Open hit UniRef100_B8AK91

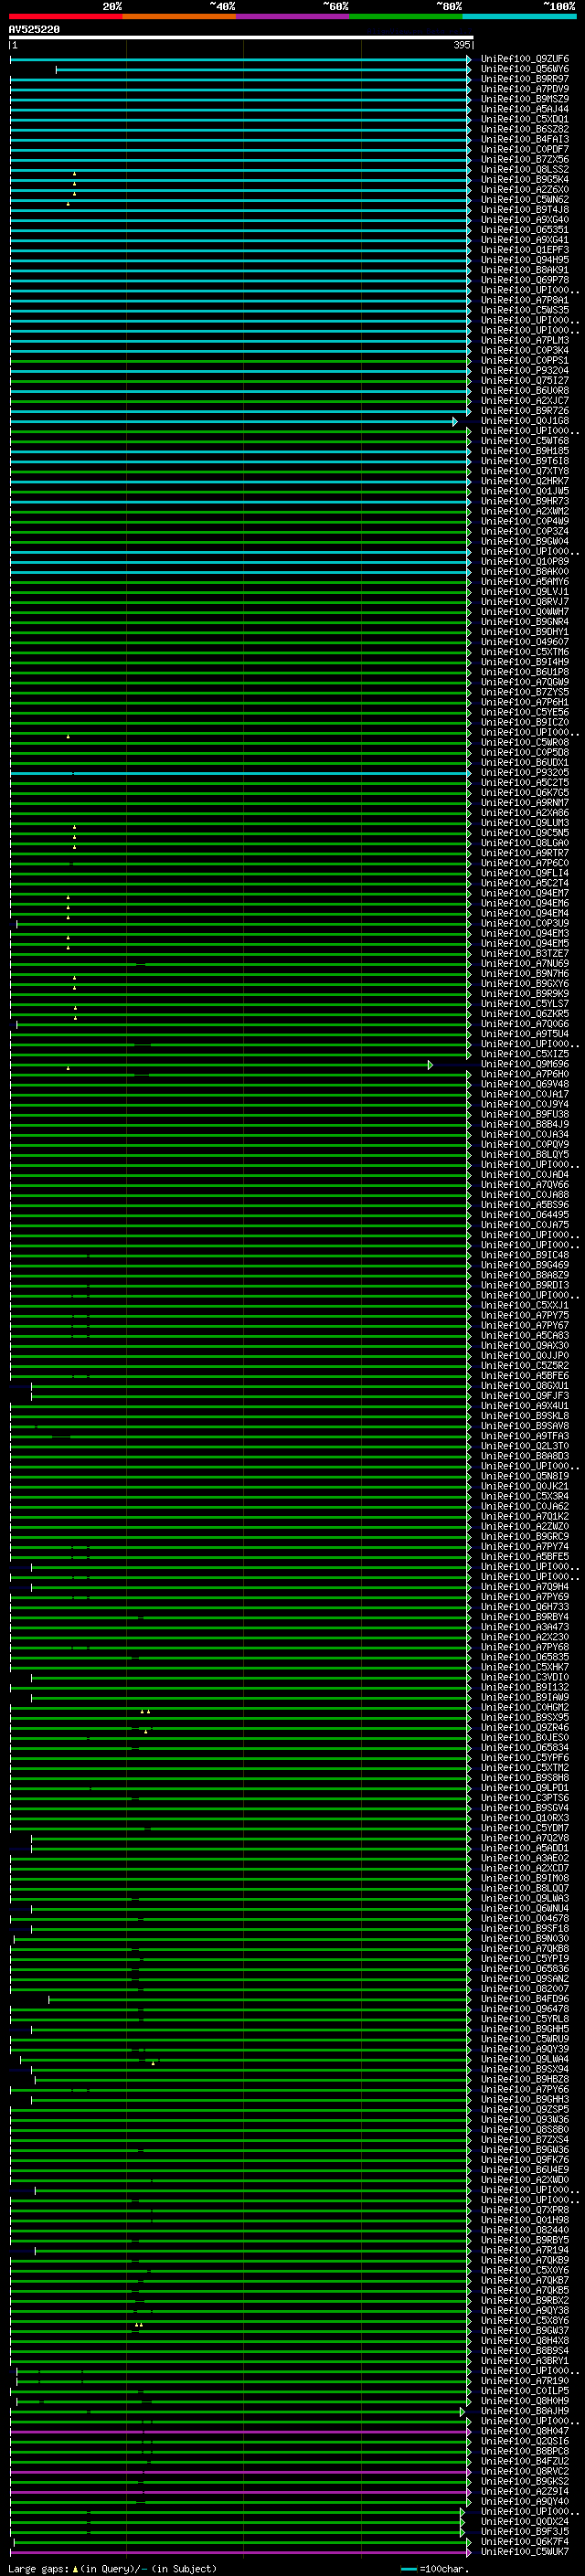524,269
